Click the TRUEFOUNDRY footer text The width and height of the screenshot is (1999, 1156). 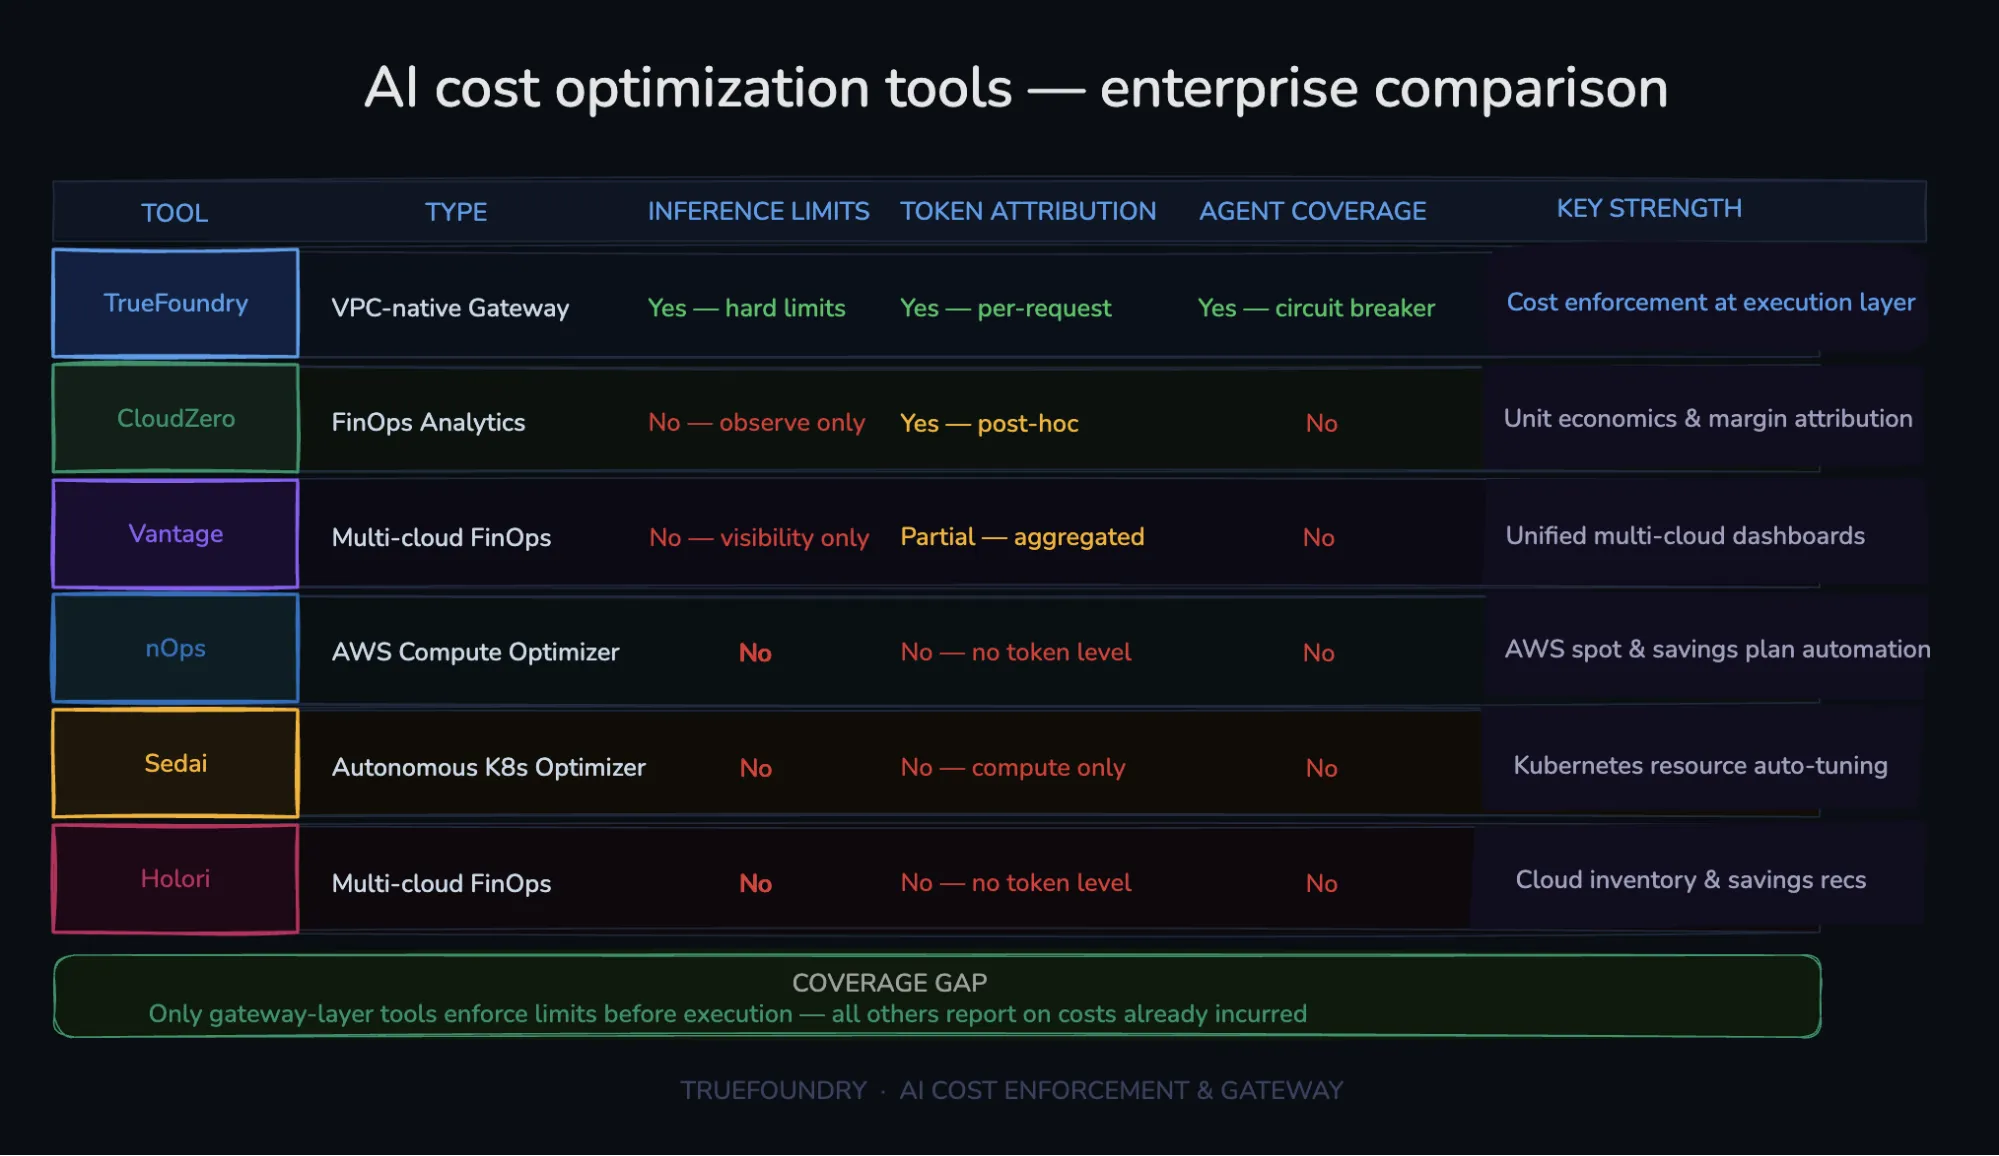point(1011,1090)
